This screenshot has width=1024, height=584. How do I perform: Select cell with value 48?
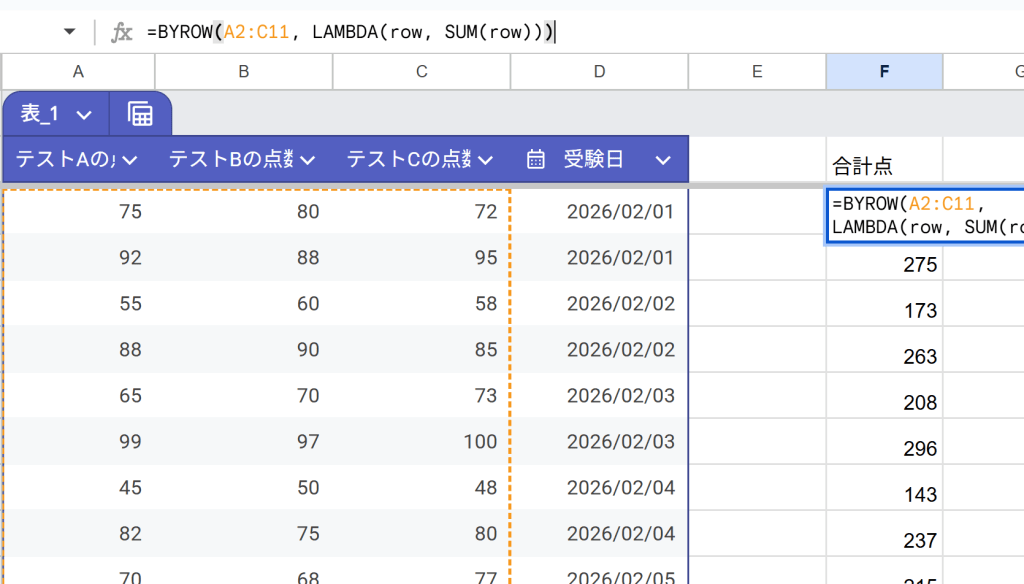pyautogui.click(x=422, y=488)
